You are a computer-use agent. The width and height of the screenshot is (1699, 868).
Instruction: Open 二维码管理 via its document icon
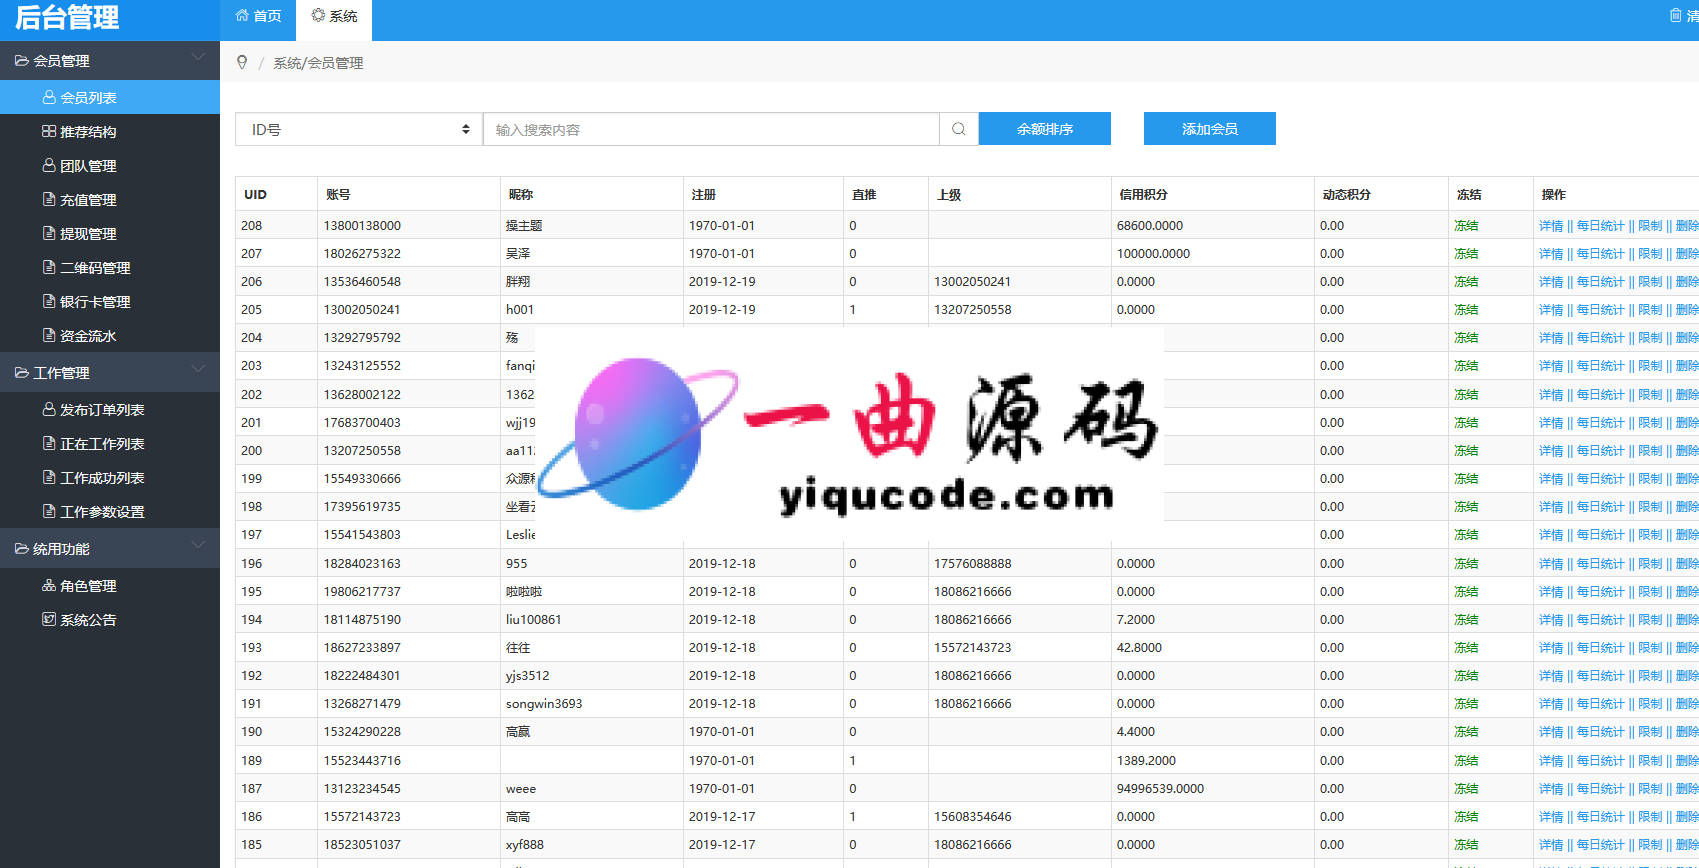click(x=48, y=268)
